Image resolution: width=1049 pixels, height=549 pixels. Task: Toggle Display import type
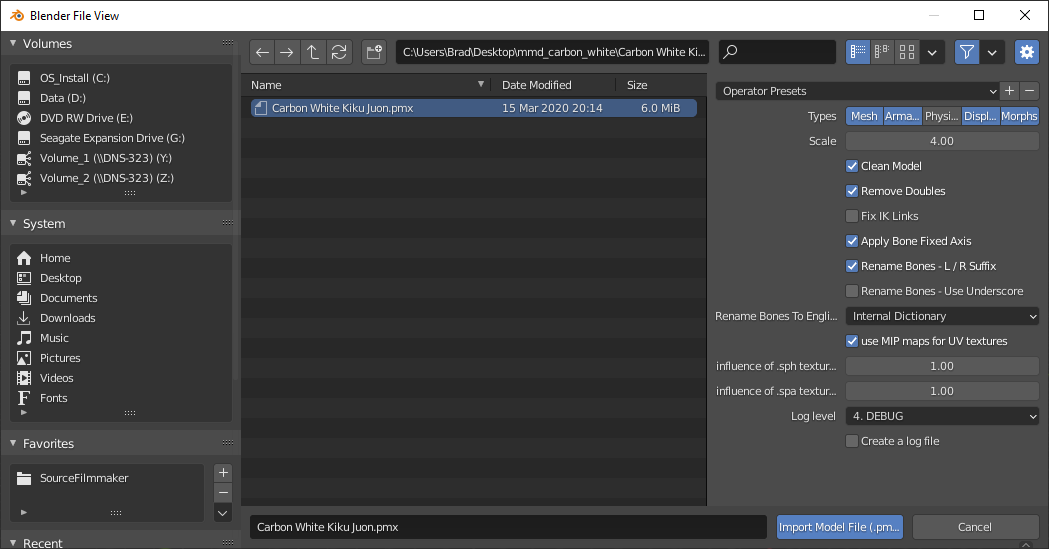click(980, 116)
